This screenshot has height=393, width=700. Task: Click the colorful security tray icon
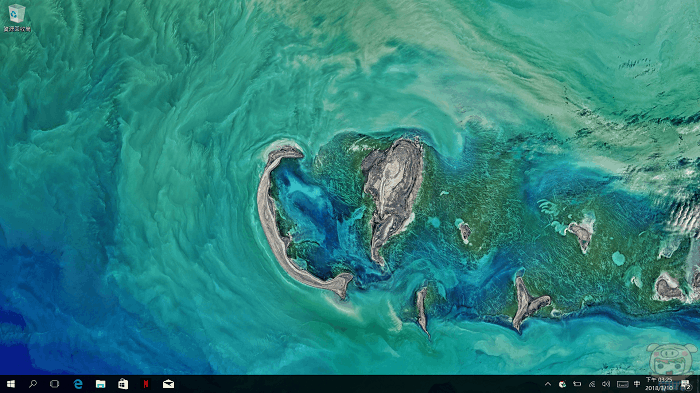tap(562, 384)
